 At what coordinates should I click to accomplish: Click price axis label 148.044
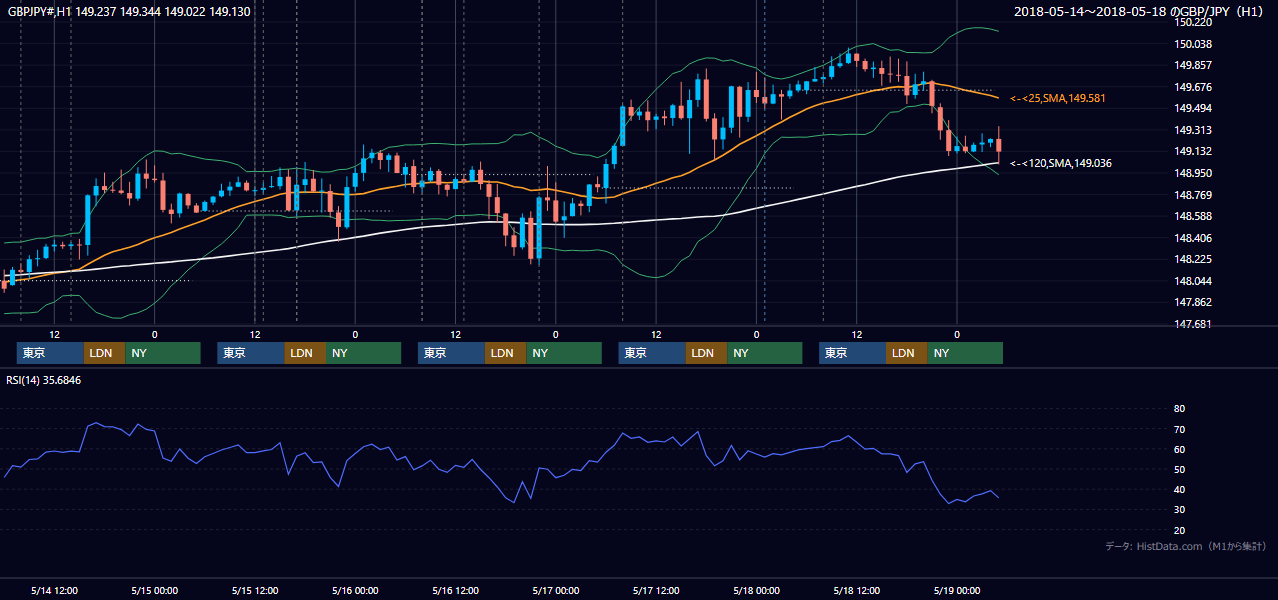(1195, 281)
